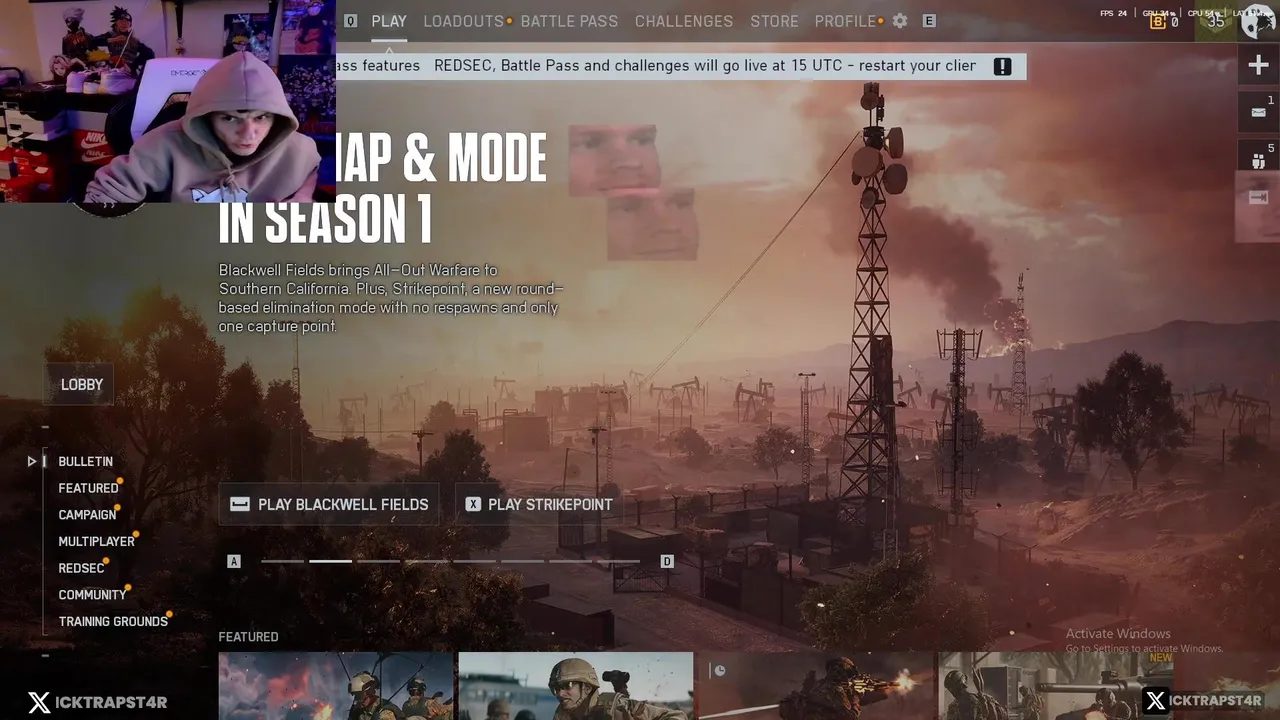Click the clock icon on third featured card

719,671
